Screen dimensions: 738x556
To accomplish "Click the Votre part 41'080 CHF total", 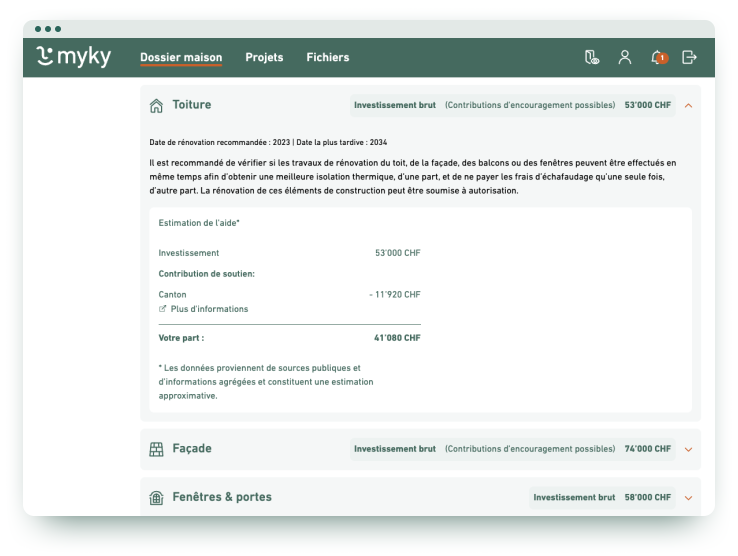I will (397, 338).
